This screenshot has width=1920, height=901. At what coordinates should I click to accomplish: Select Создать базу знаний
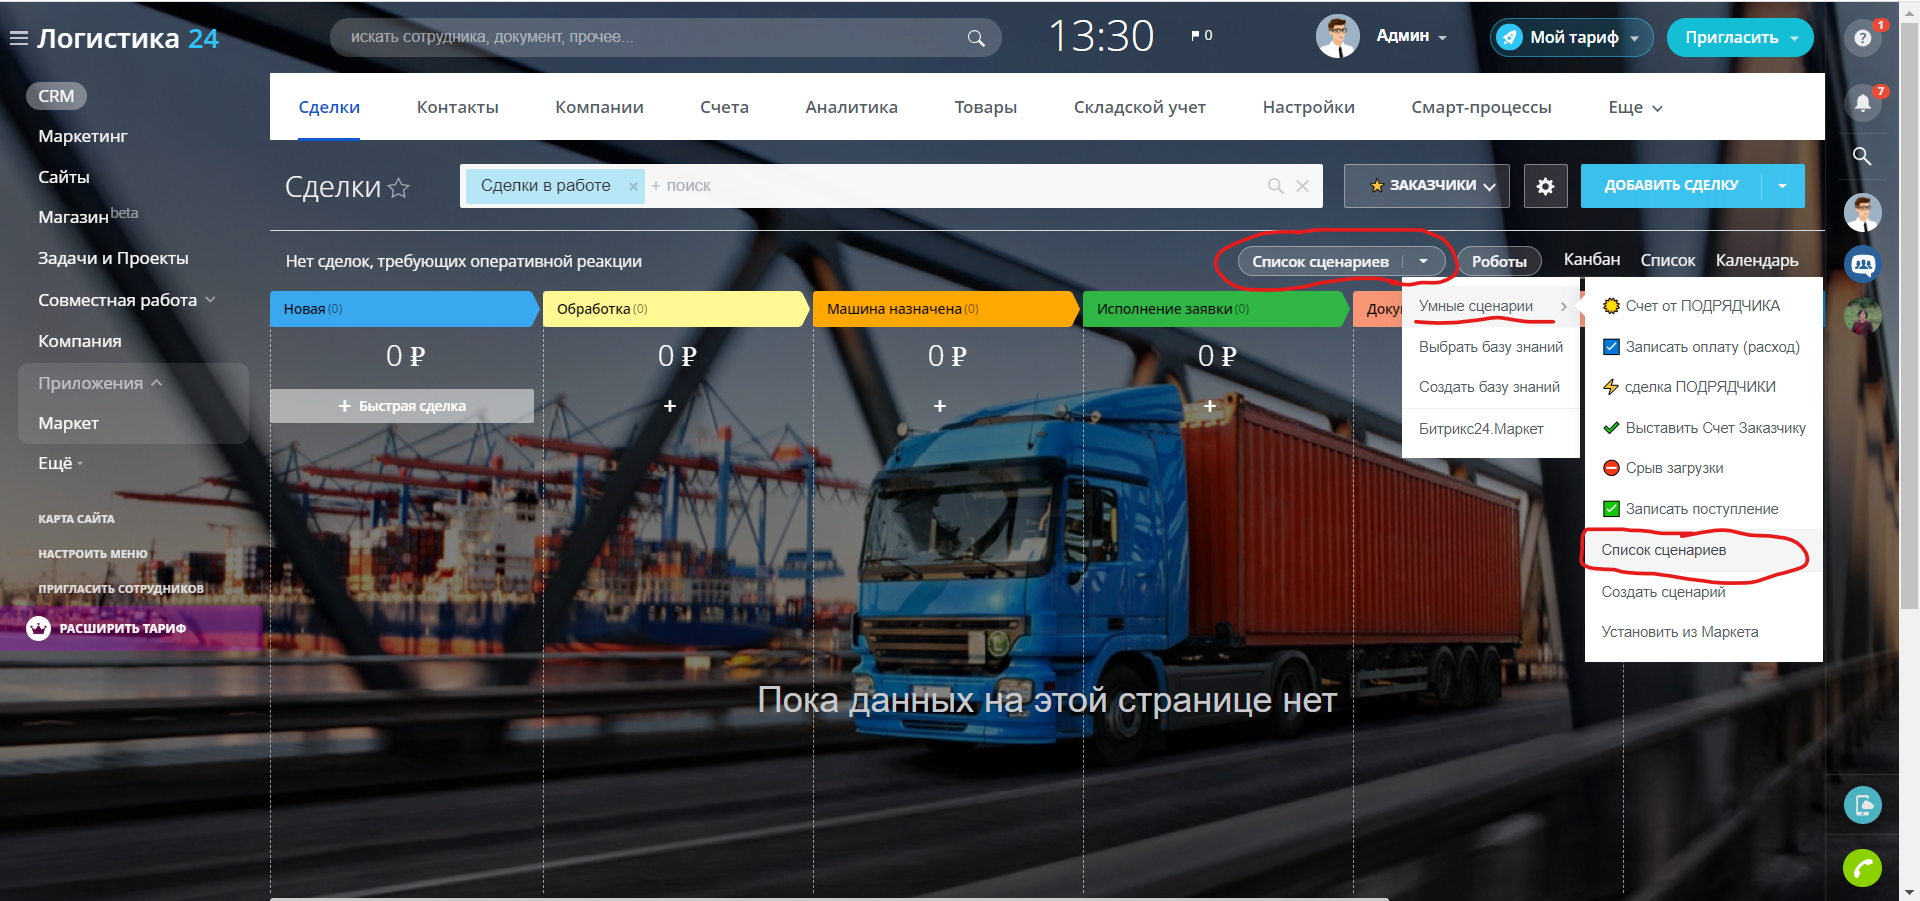(1491, 387)
